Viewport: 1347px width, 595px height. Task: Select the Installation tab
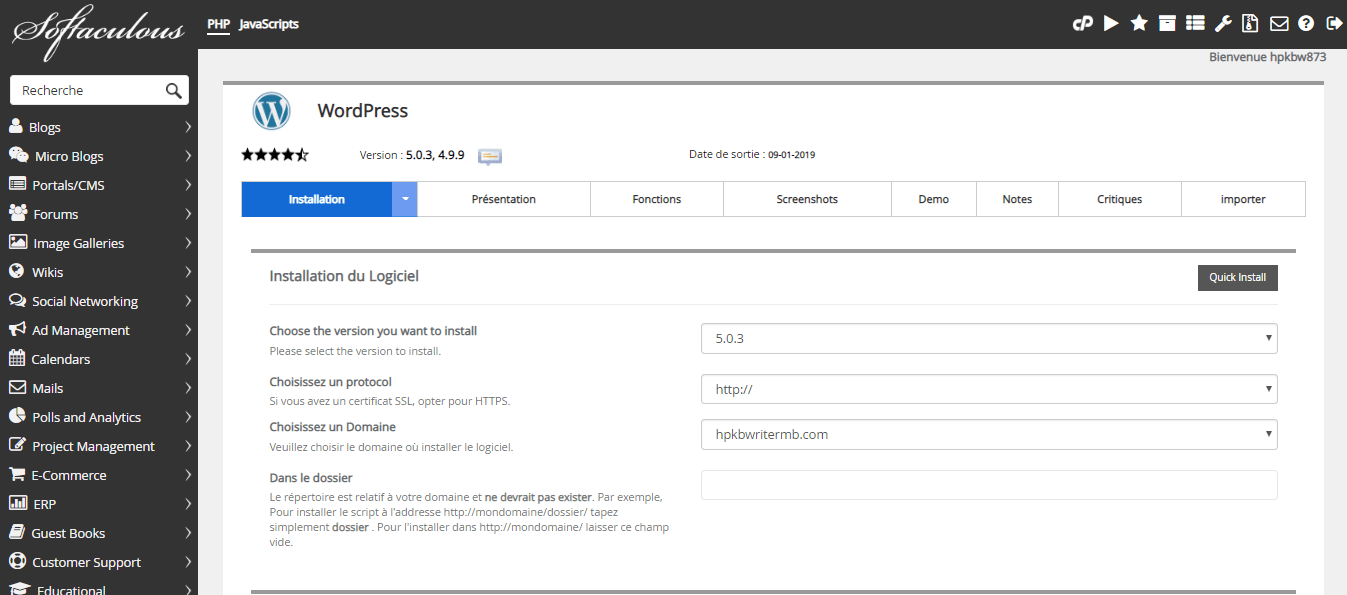pyautogui.click(x=317, y=199)
